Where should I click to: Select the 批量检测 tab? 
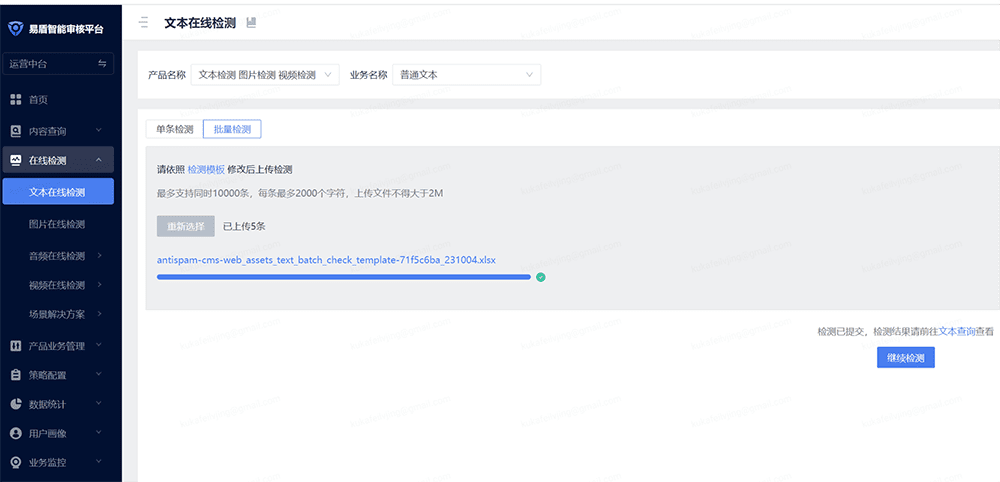click(x=232, y=129)
